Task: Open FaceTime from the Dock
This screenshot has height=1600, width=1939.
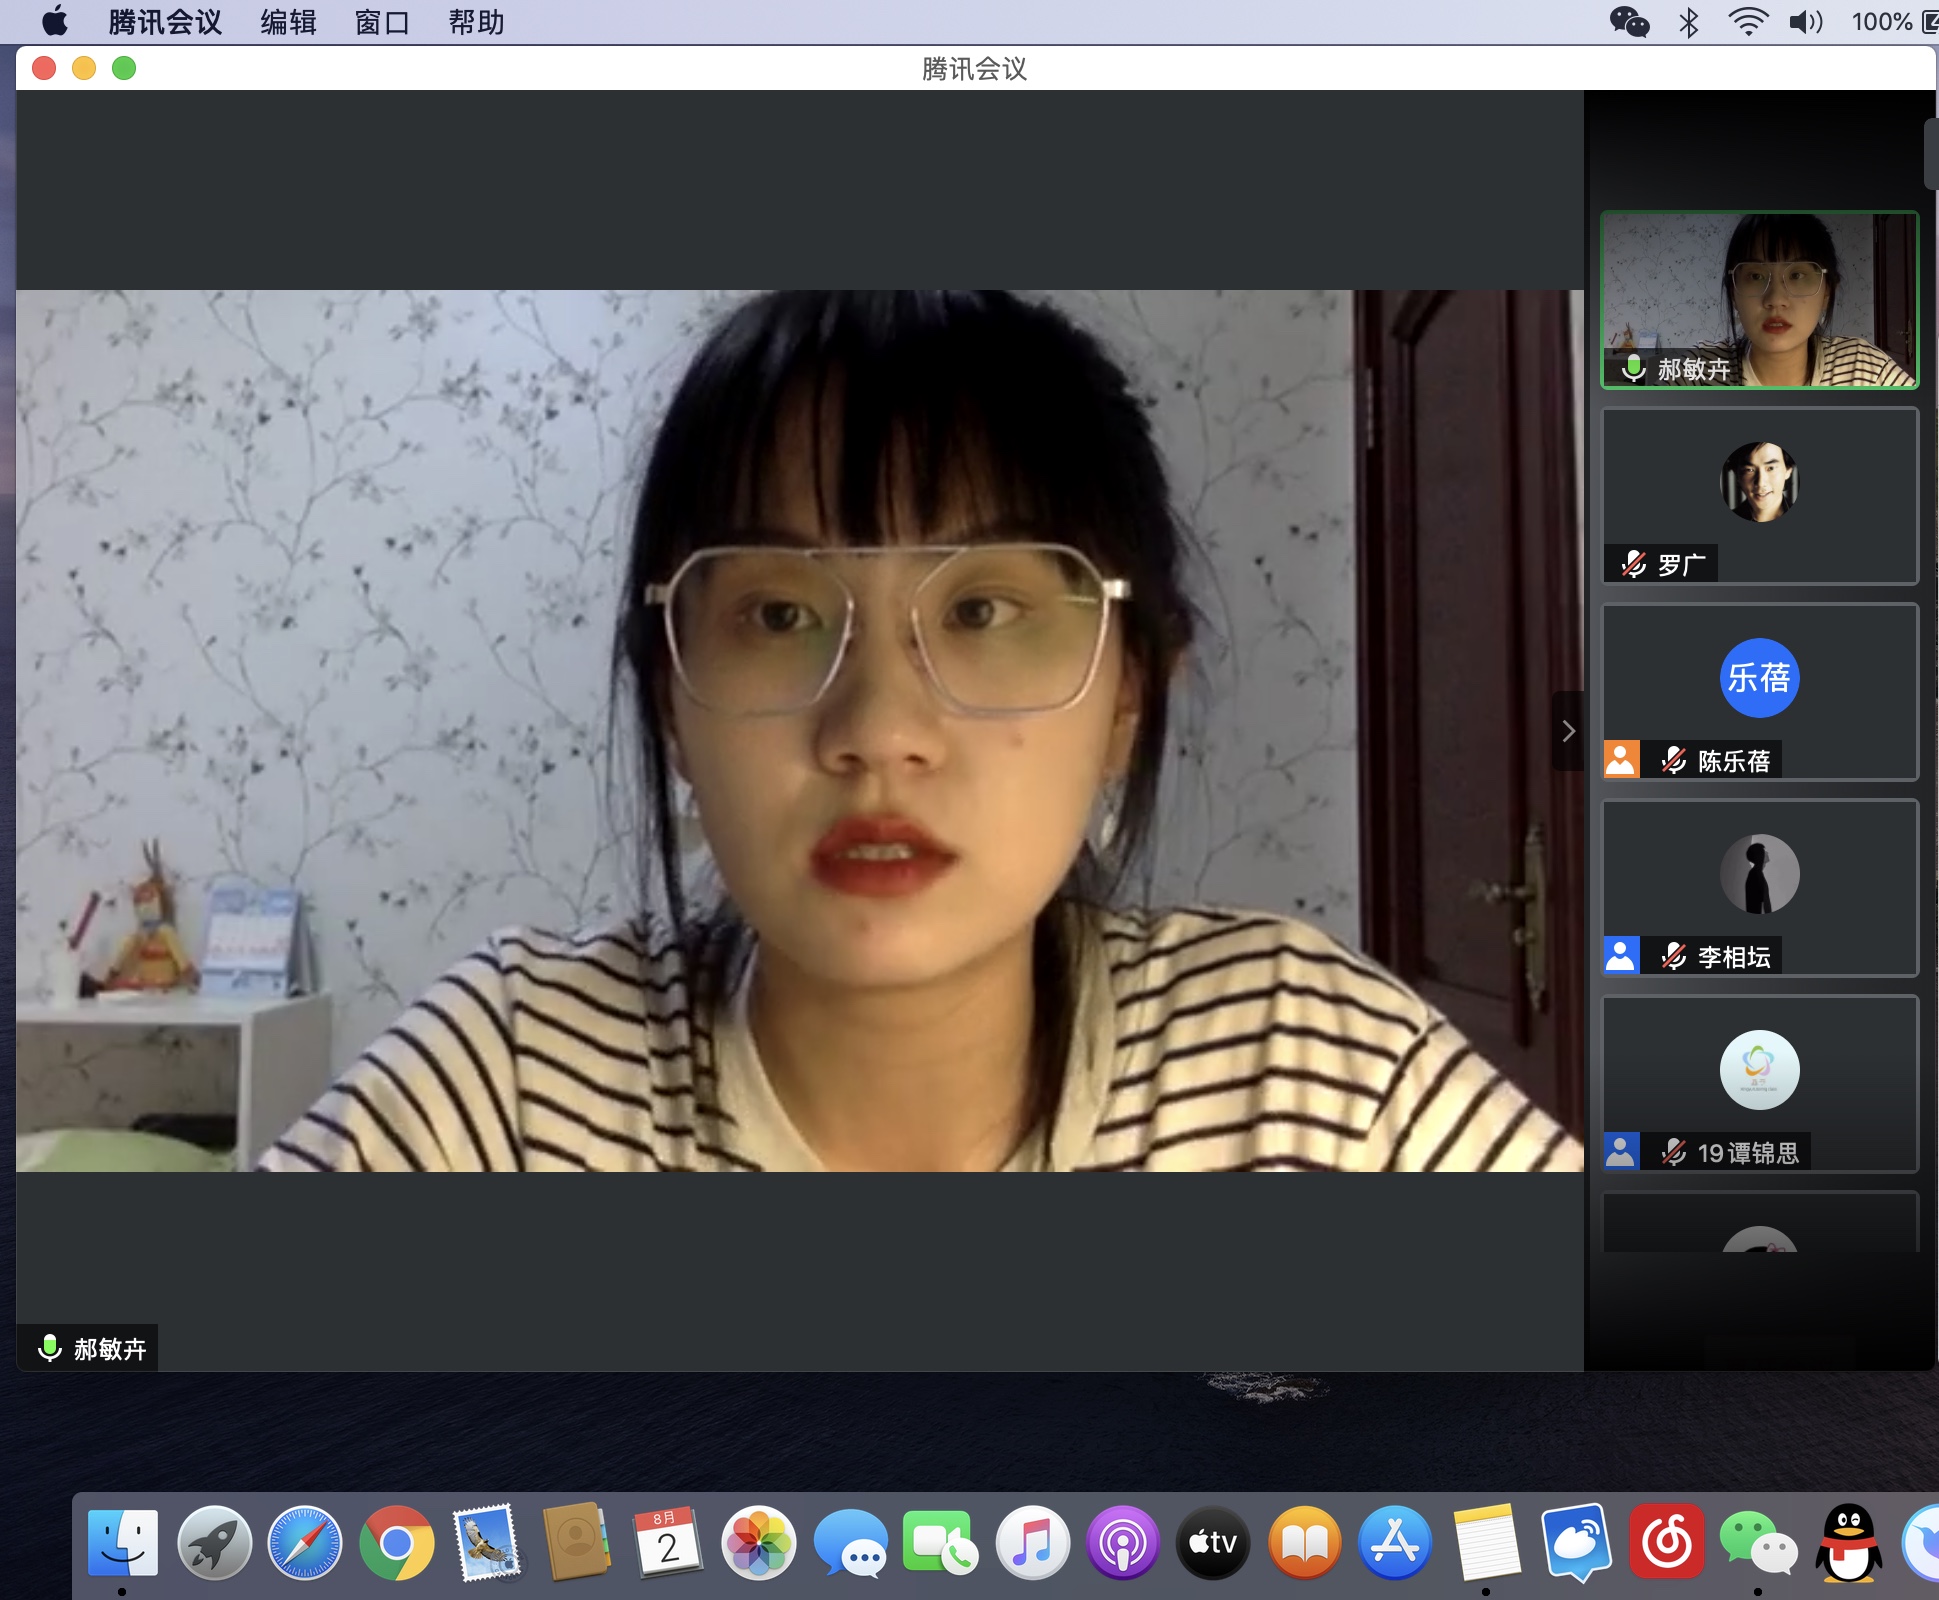Action: (x=940, y=1543)
